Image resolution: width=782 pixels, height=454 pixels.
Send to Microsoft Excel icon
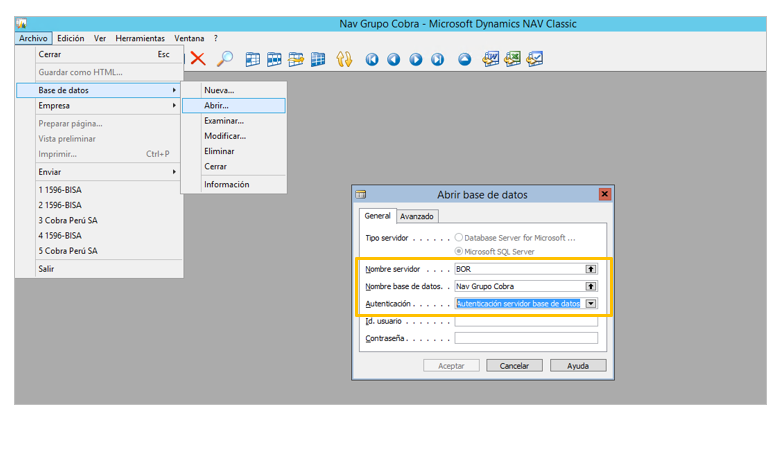point(512,59)
